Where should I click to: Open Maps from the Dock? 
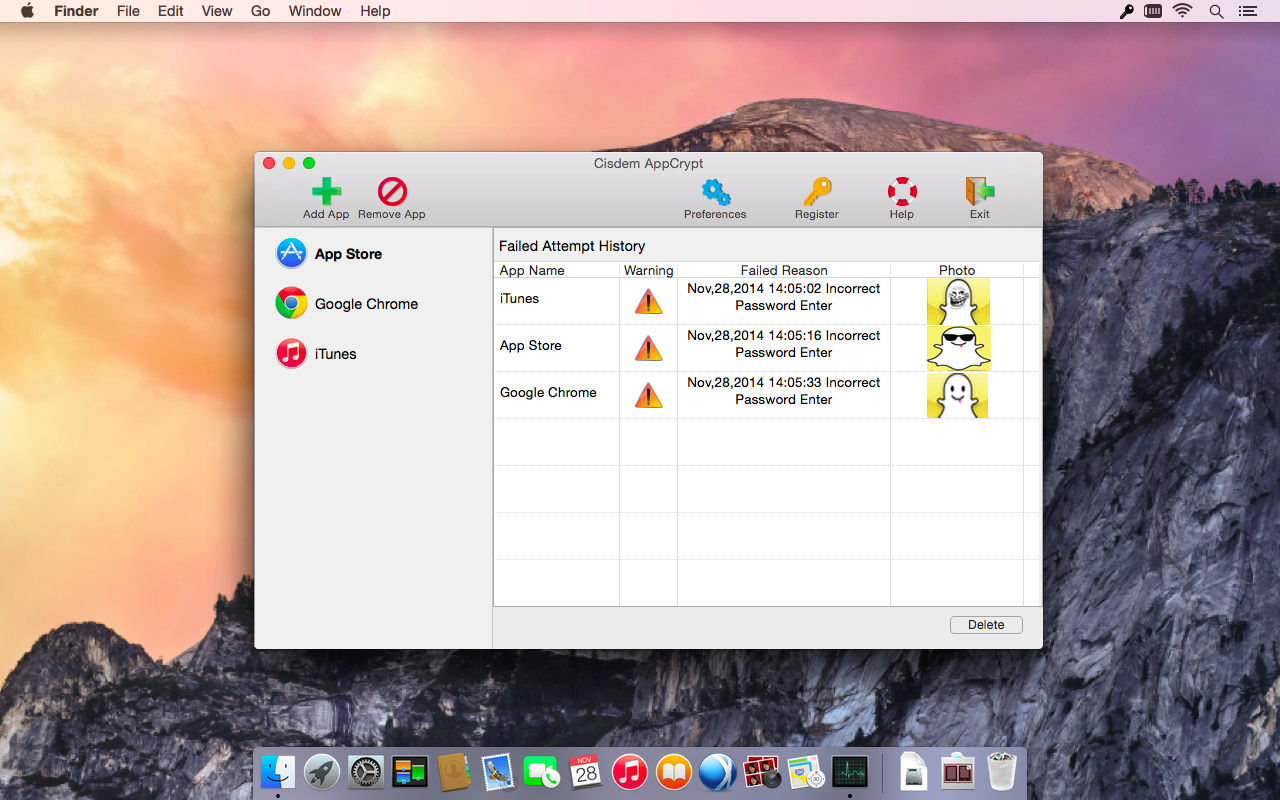pos(806,771)
